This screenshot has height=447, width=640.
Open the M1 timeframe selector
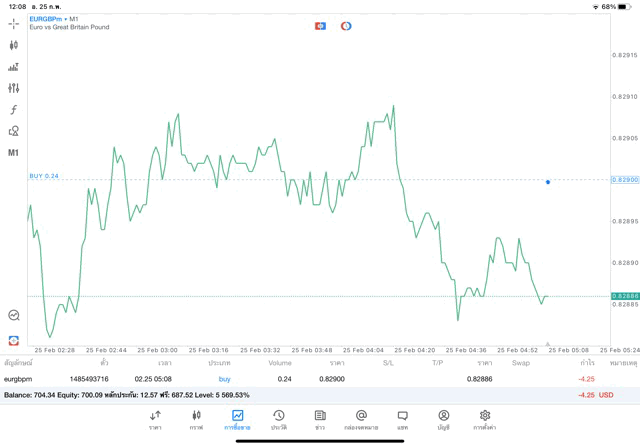14,153
